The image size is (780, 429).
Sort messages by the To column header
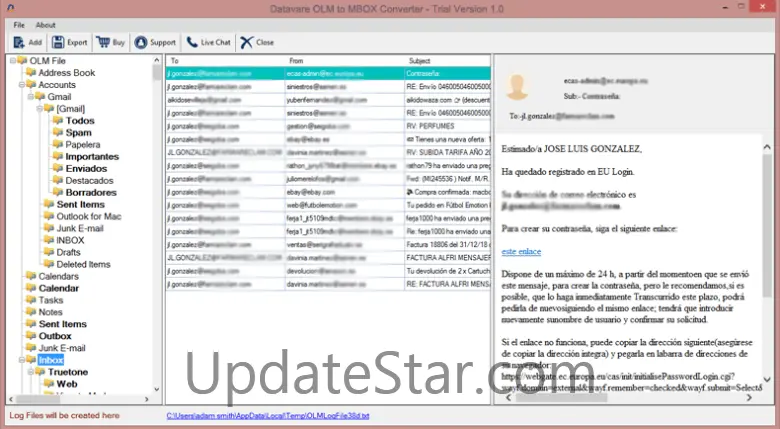point(225,61)
